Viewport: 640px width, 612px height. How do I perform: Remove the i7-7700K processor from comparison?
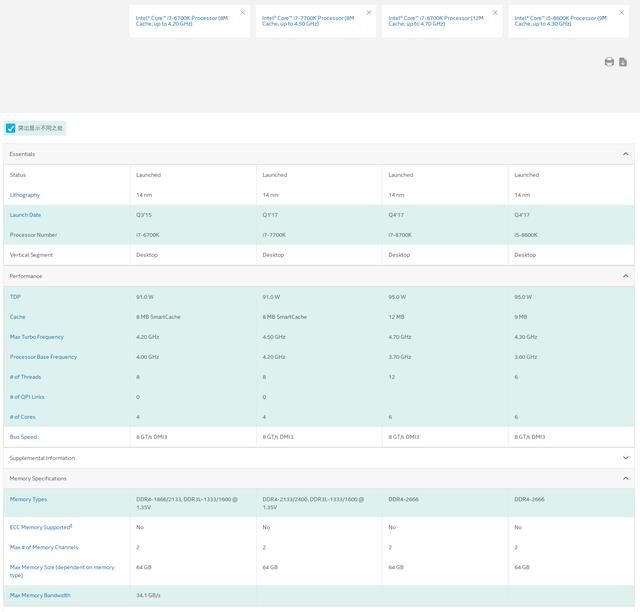(x=369, y=13)
